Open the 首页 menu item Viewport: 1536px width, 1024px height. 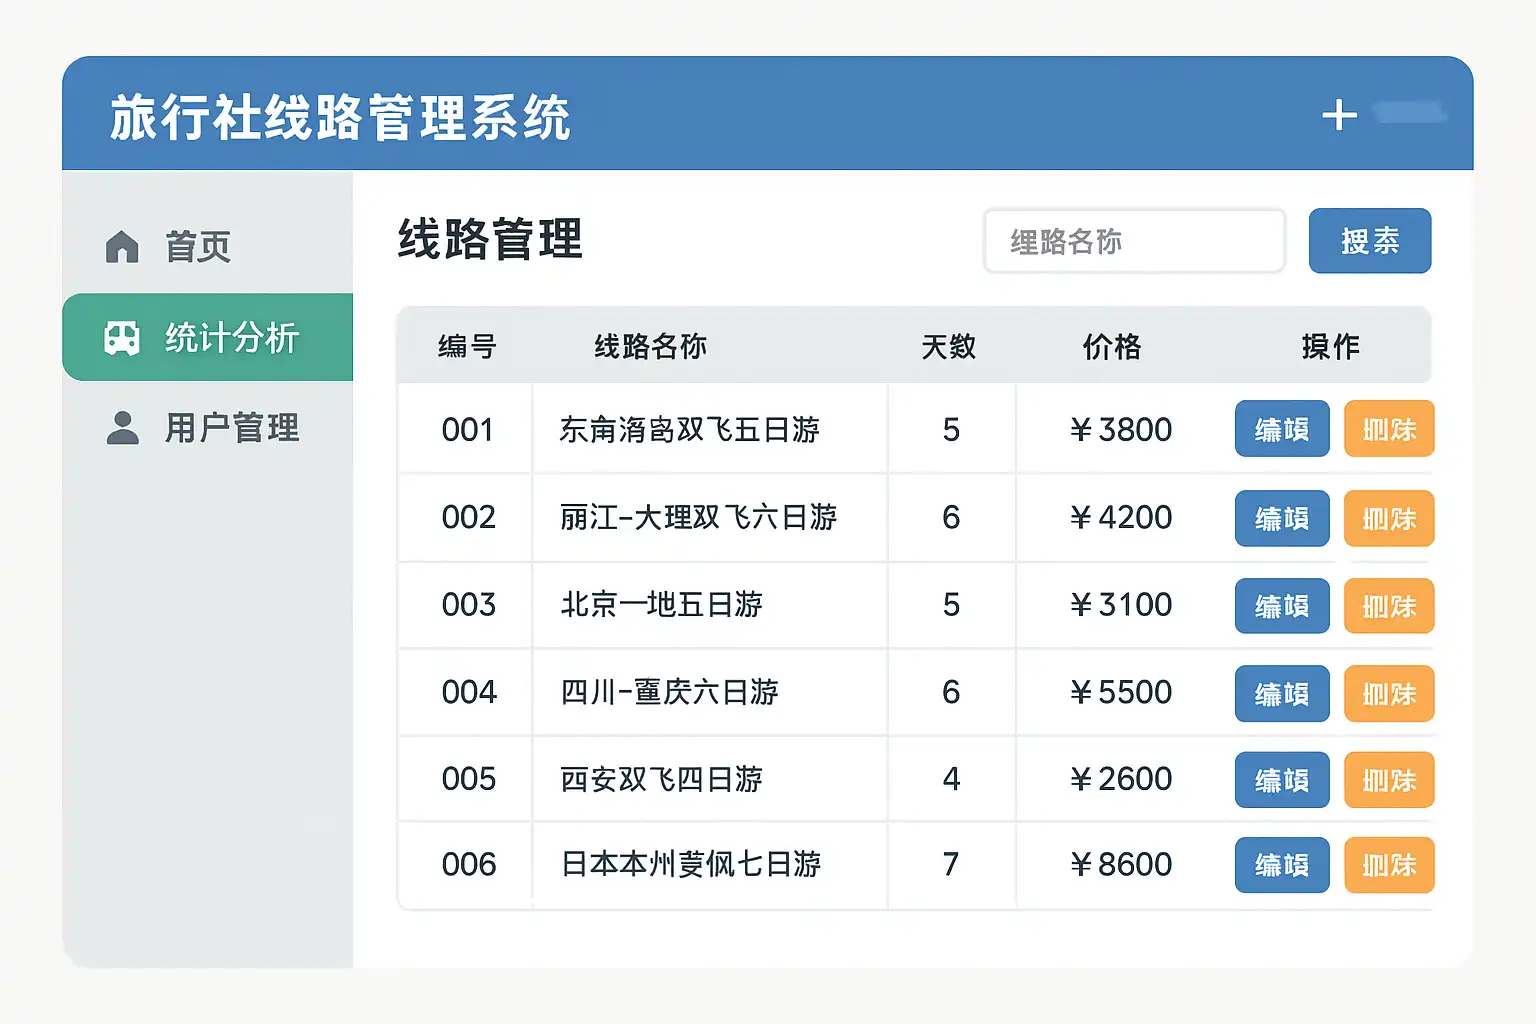coord(198,246)
